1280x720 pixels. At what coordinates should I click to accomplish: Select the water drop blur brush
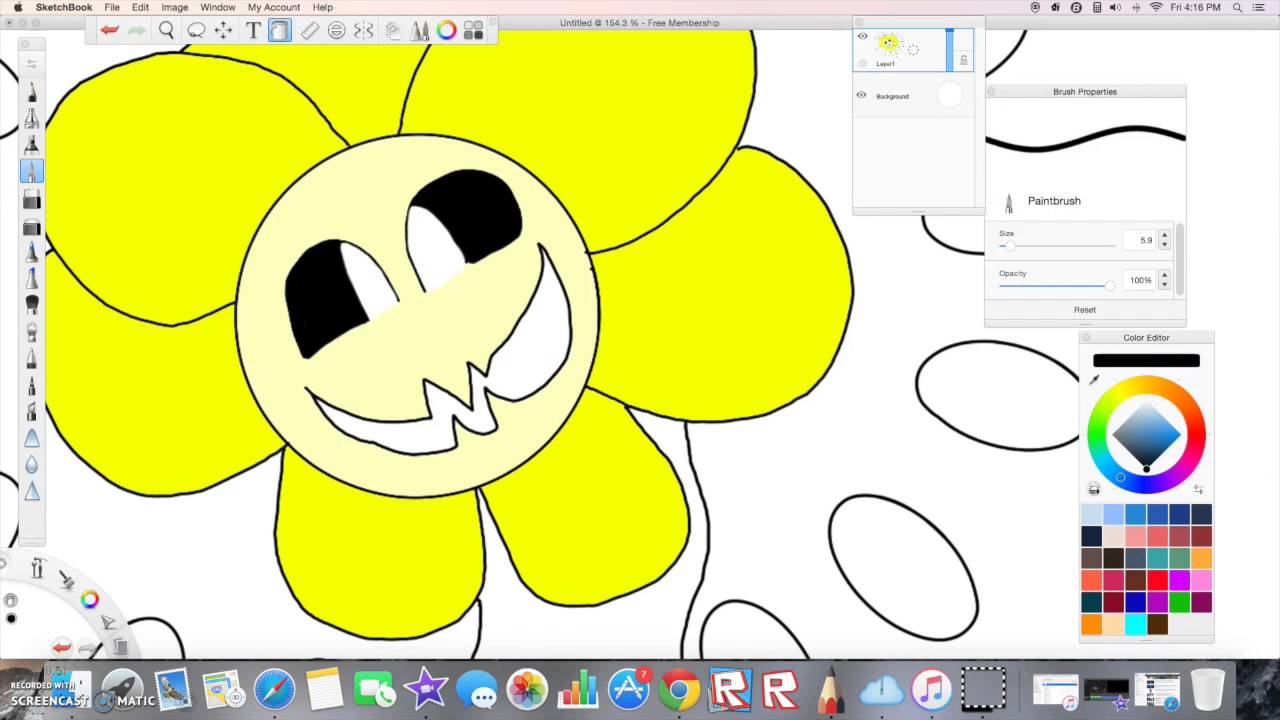[32, 464]
